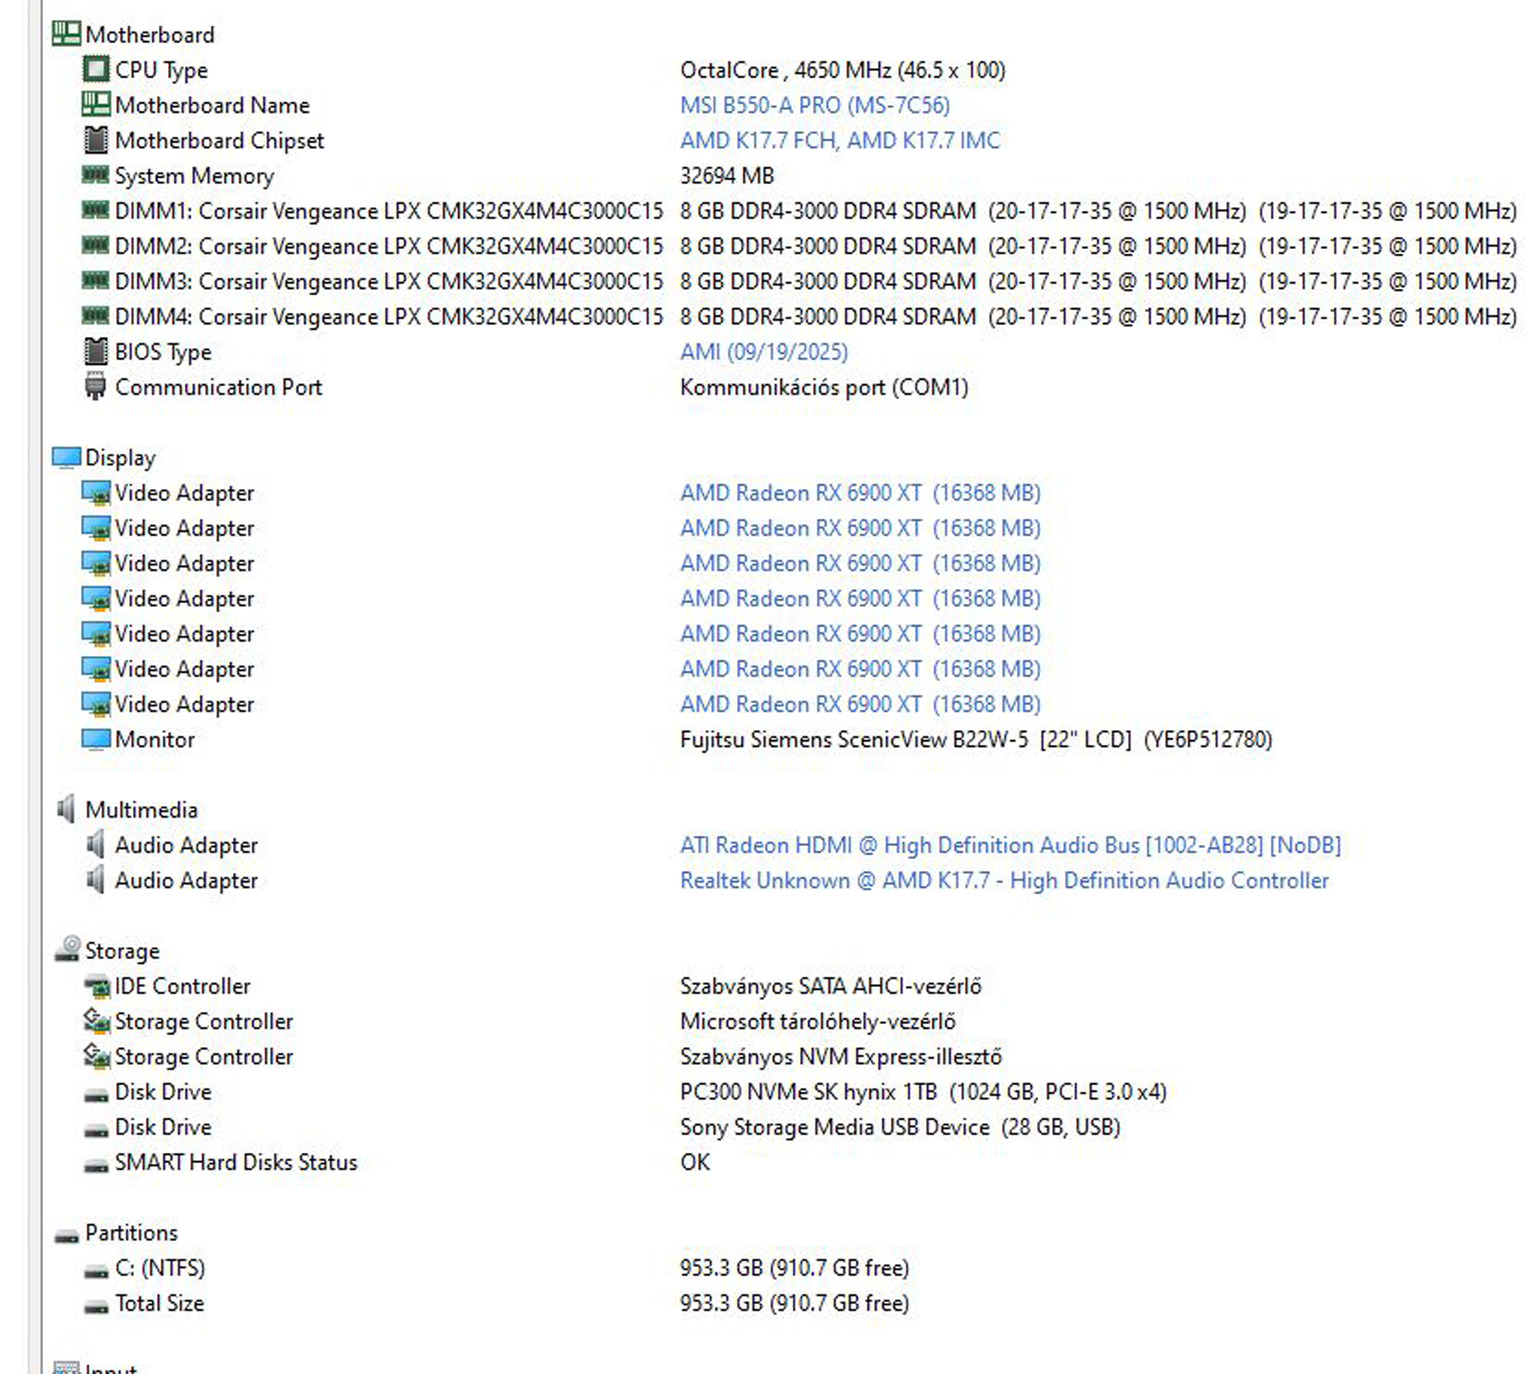Select the Microsoft tárolóhely-vezérlő value

[x=818, y=1021]
